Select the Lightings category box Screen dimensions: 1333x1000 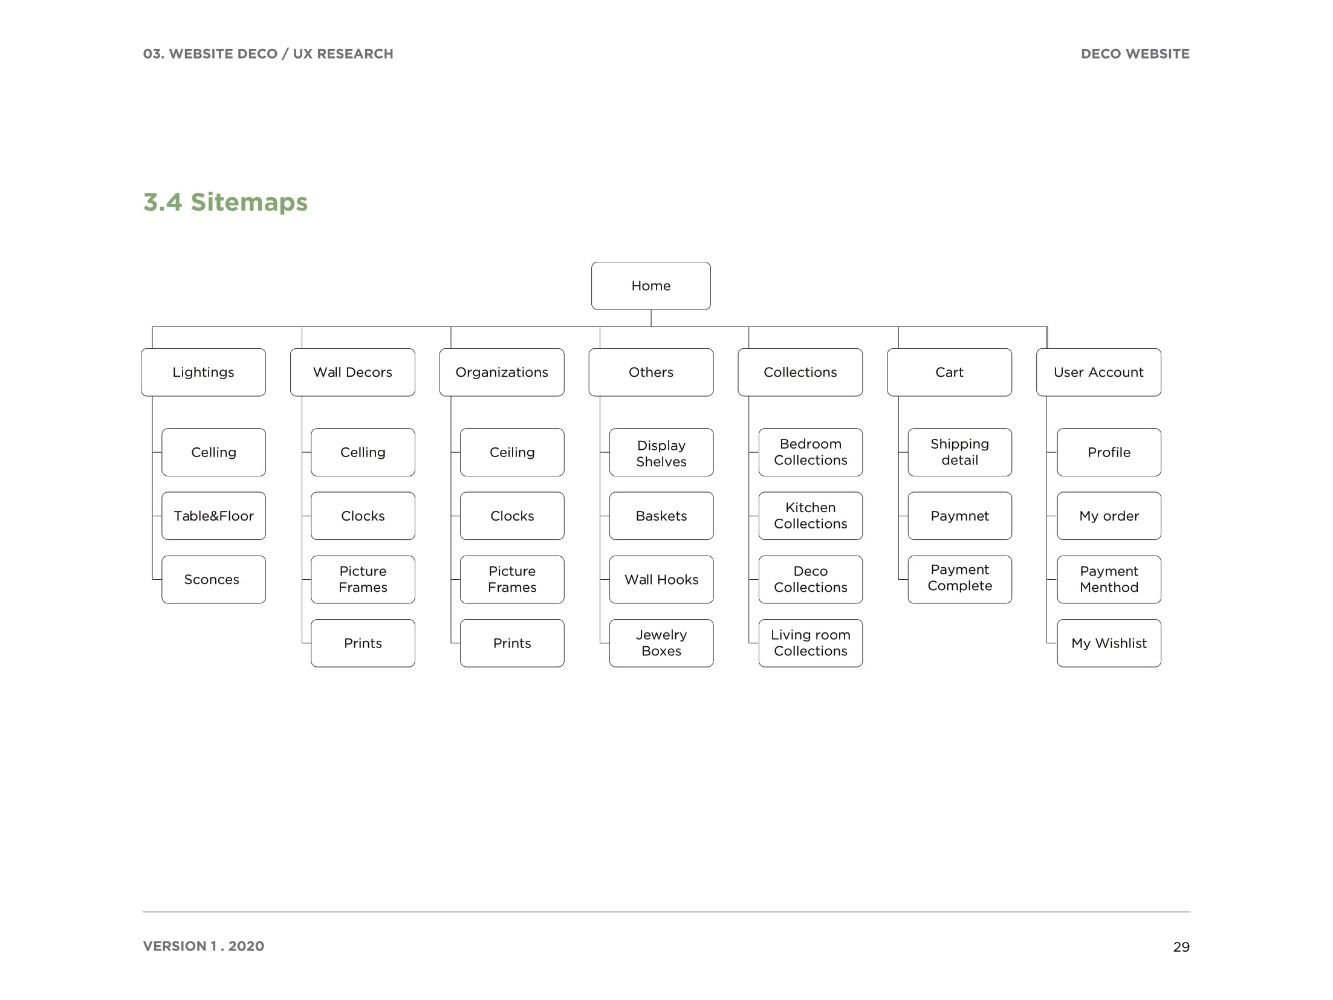[x=204, y=372]
